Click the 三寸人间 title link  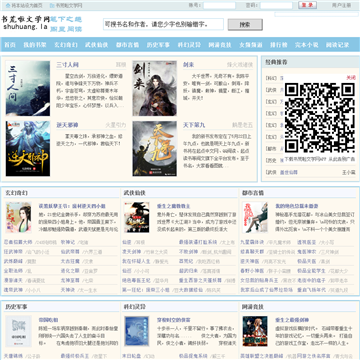pyautogui.click(x=67, y=65)
